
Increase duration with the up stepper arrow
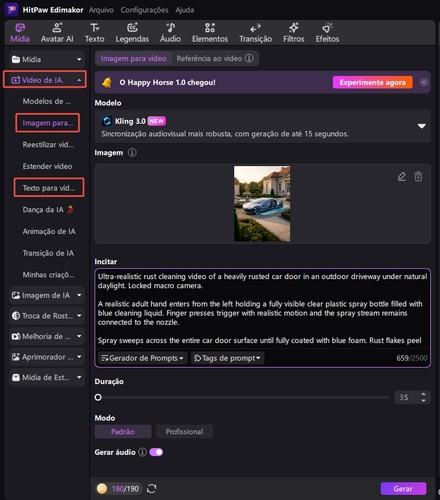pos(423,394)
